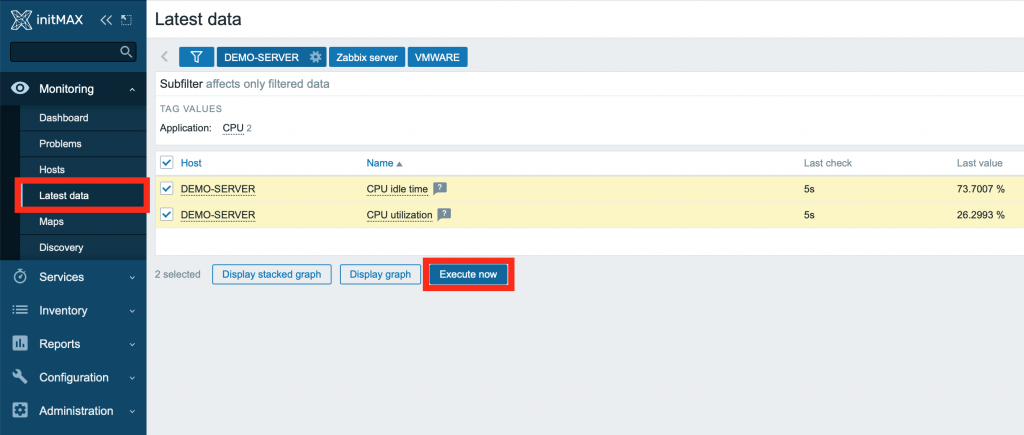
Task: Click the search magnifier icon
Action: (x=126, y=51)
